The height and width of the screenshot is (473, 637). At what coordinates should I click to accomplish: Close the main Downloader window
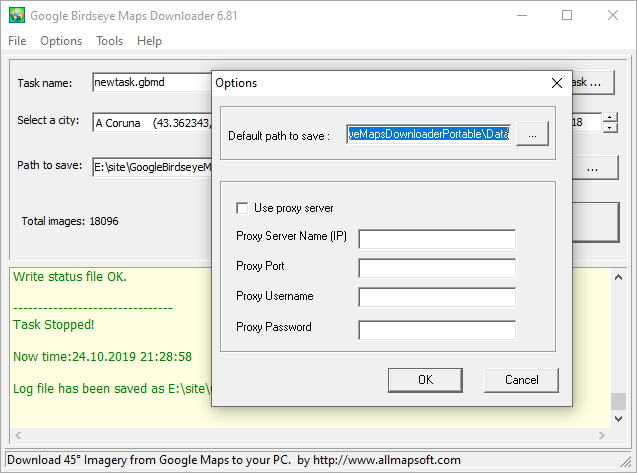[x=613, y=15]
